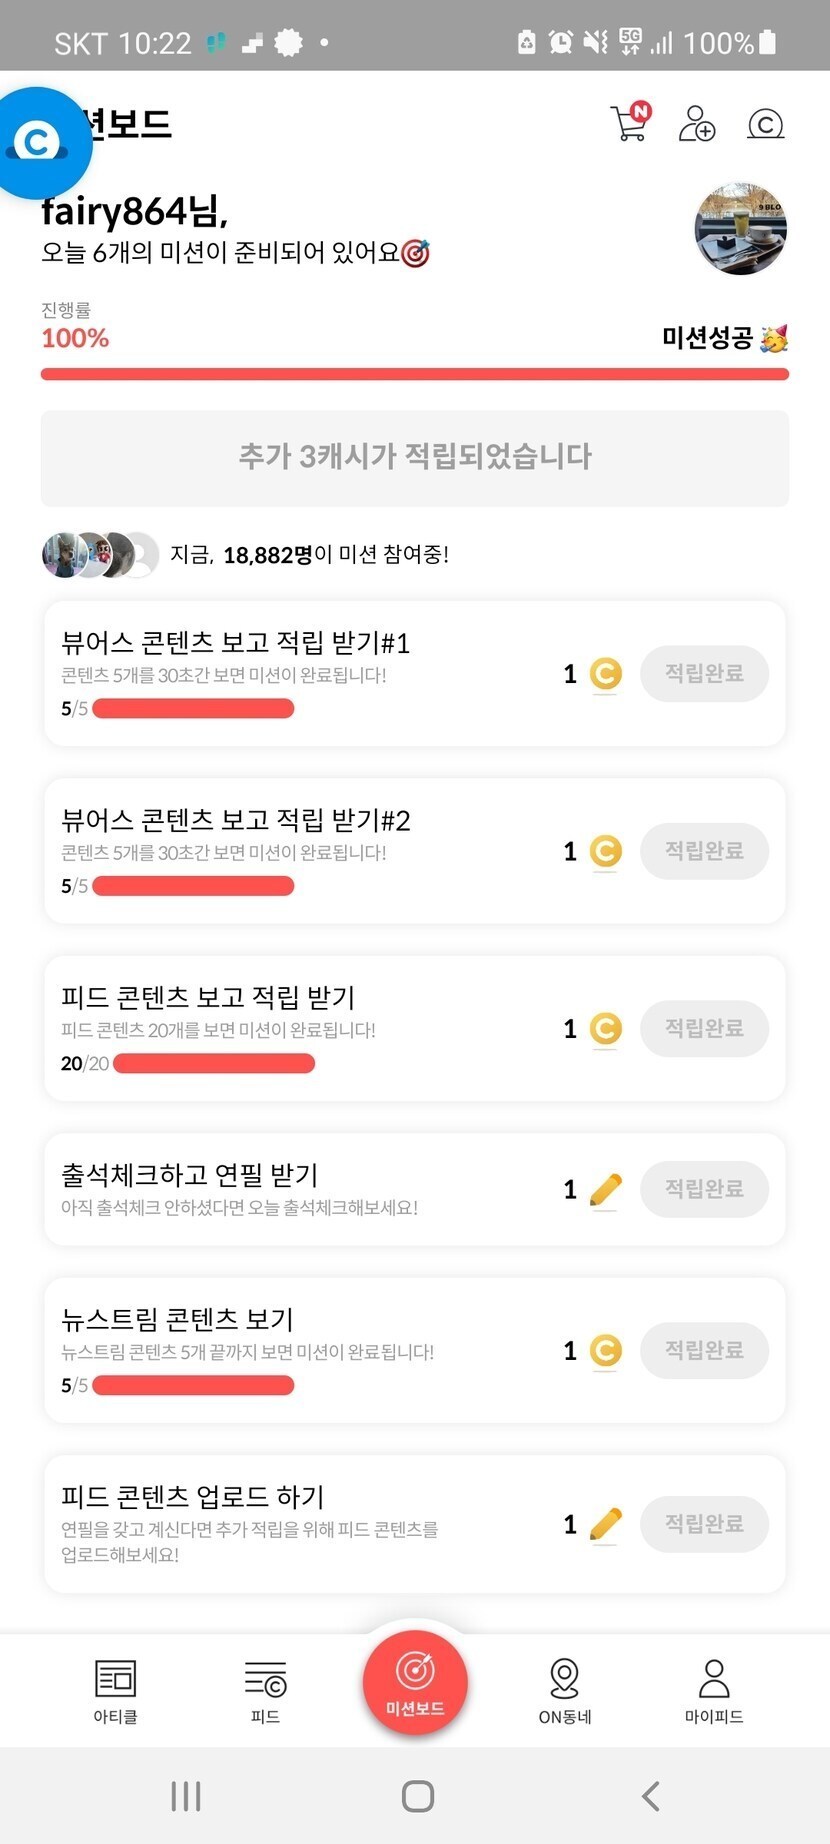Open fairy864's profile picture

pos(740,228)
